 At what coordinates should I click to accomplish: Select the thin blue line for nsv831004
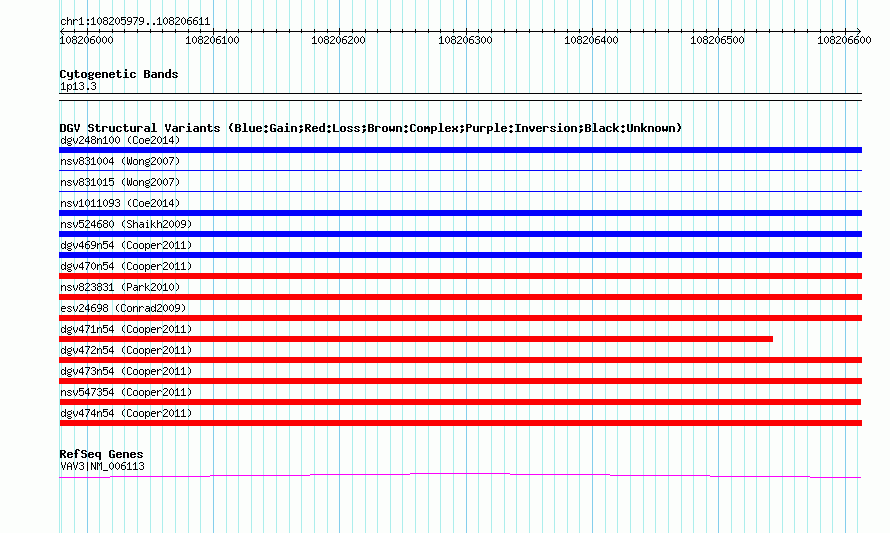click(x=460, y=170)
